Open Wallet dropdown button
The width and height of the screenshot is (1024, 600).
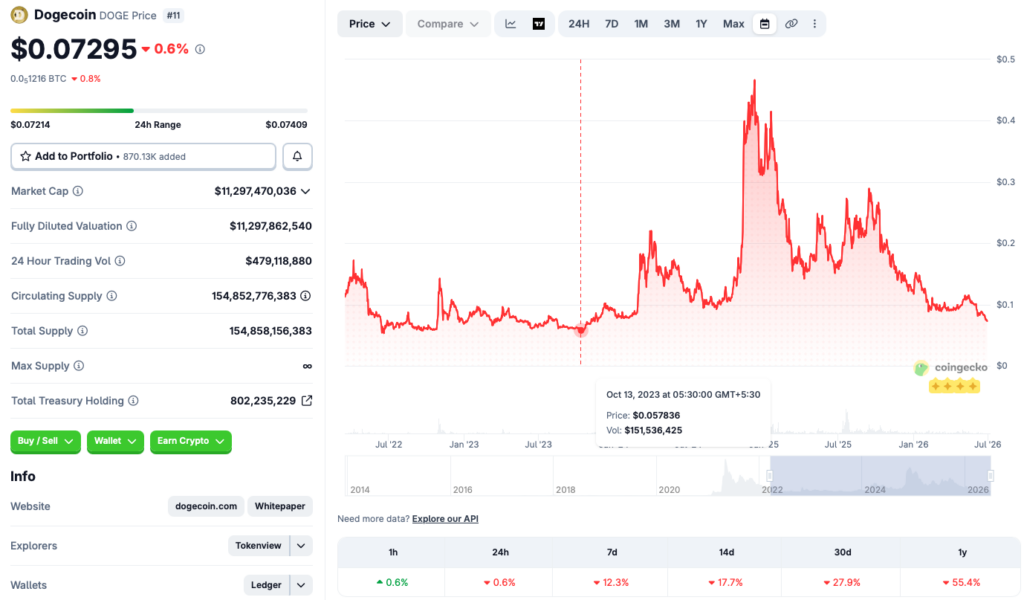[x=115, y=441]
